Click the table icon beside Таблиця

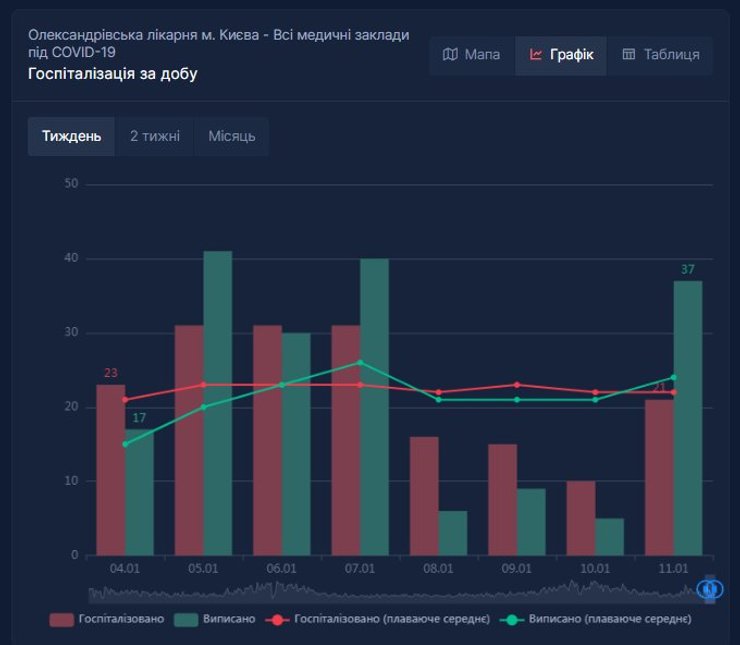point(629,55)
